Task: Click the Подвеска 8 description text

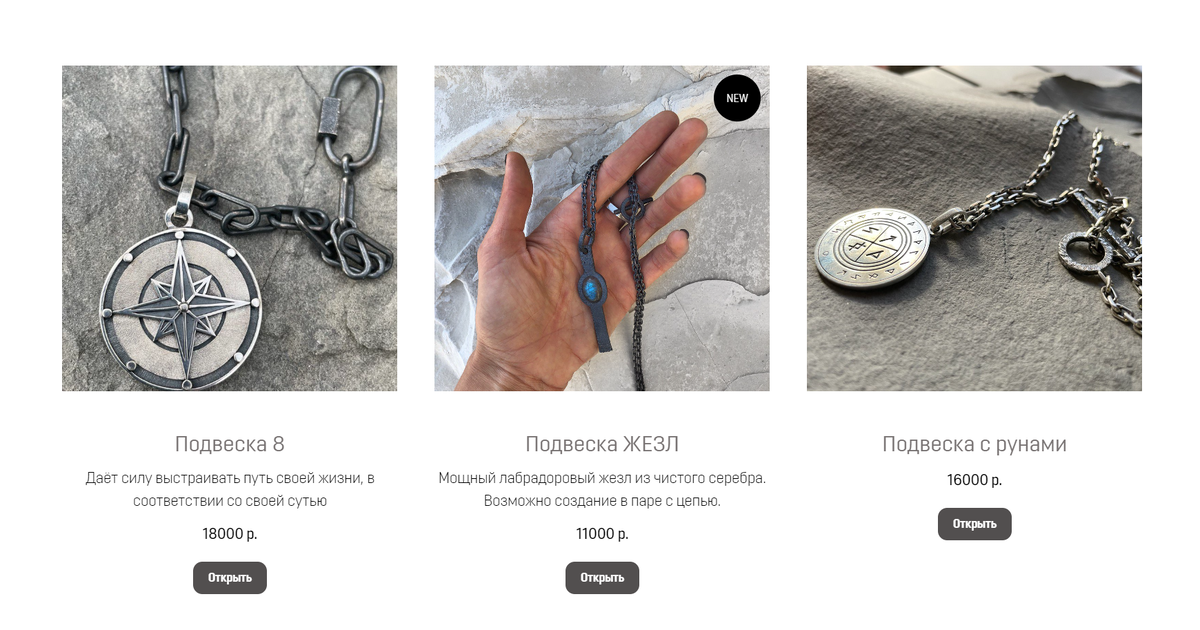Action: pos(230,490)
